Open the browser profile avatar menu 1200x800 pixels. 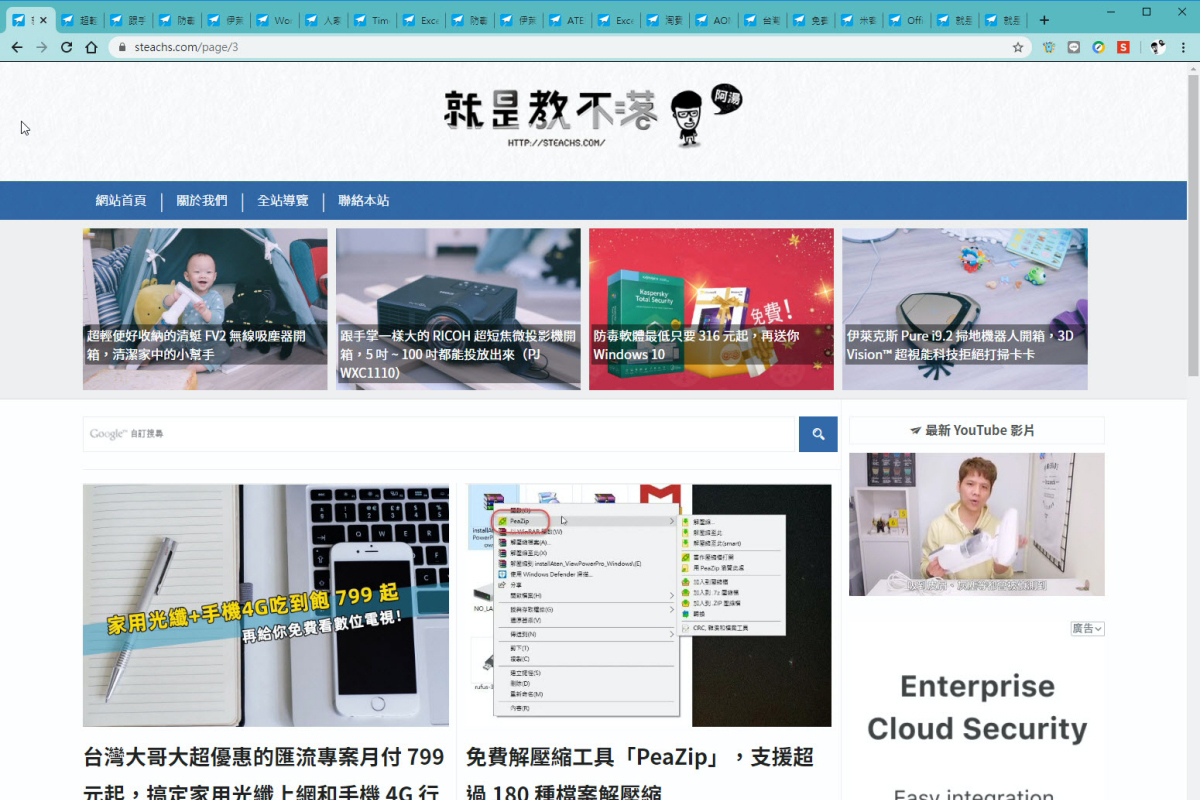pos(1157,47)
